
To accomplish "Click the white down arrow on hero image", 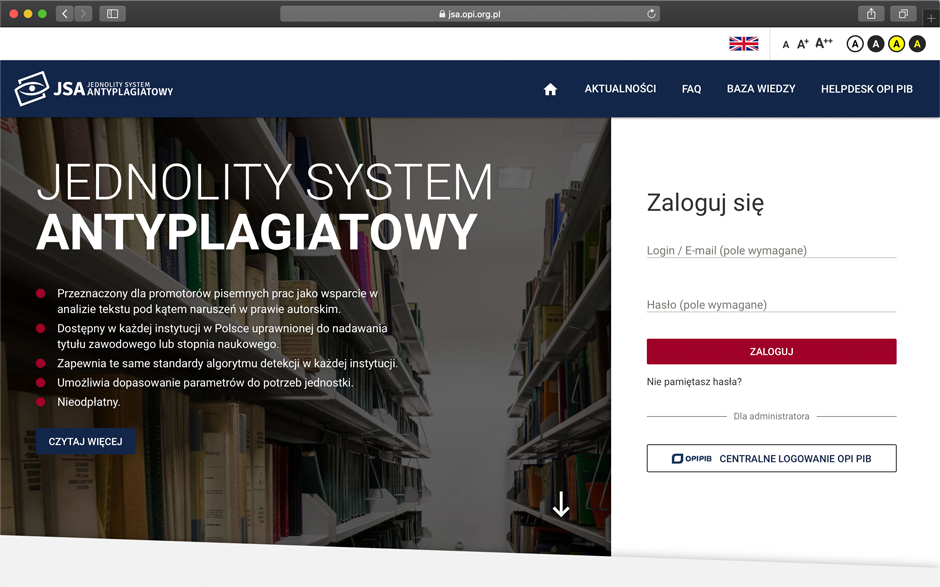I will [x=561, y=504].
